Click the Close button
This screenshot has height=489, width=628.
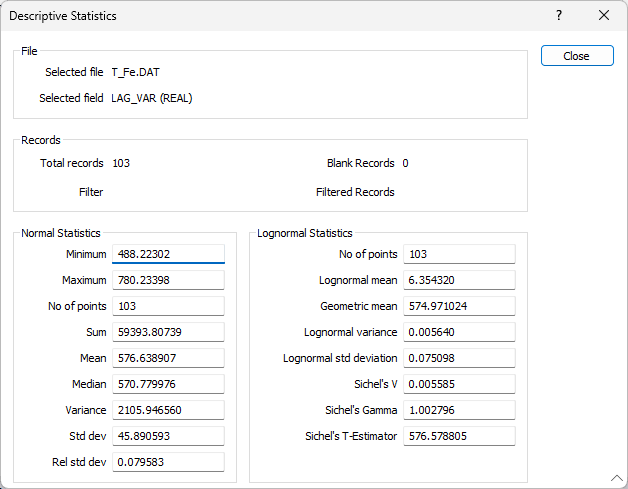577,56
